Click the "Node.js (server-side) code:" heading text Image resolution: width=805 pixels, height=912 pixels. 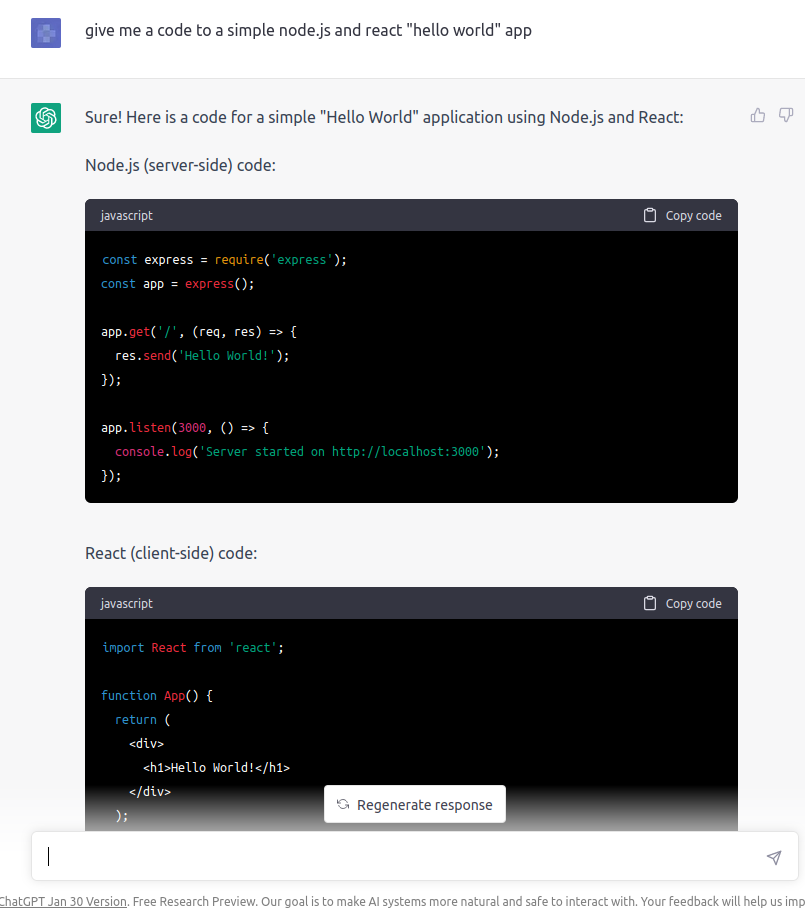(x=180, y=165)
